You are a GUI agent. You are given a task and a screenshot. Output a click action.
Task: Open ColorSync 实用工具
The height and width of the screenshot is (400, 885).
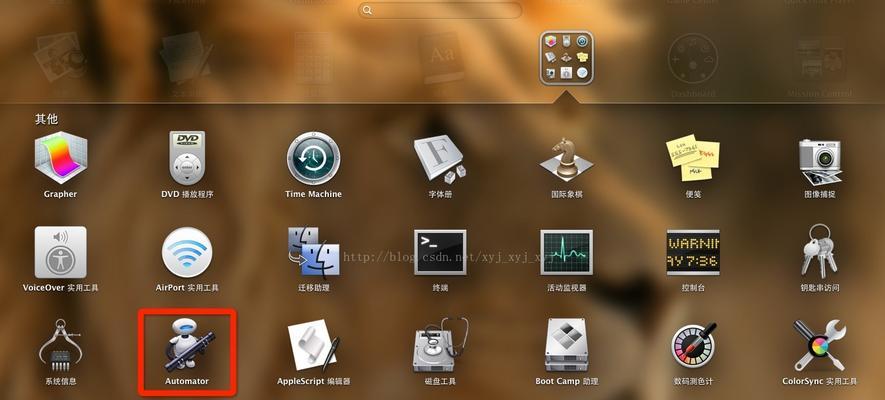coord(820,345)
